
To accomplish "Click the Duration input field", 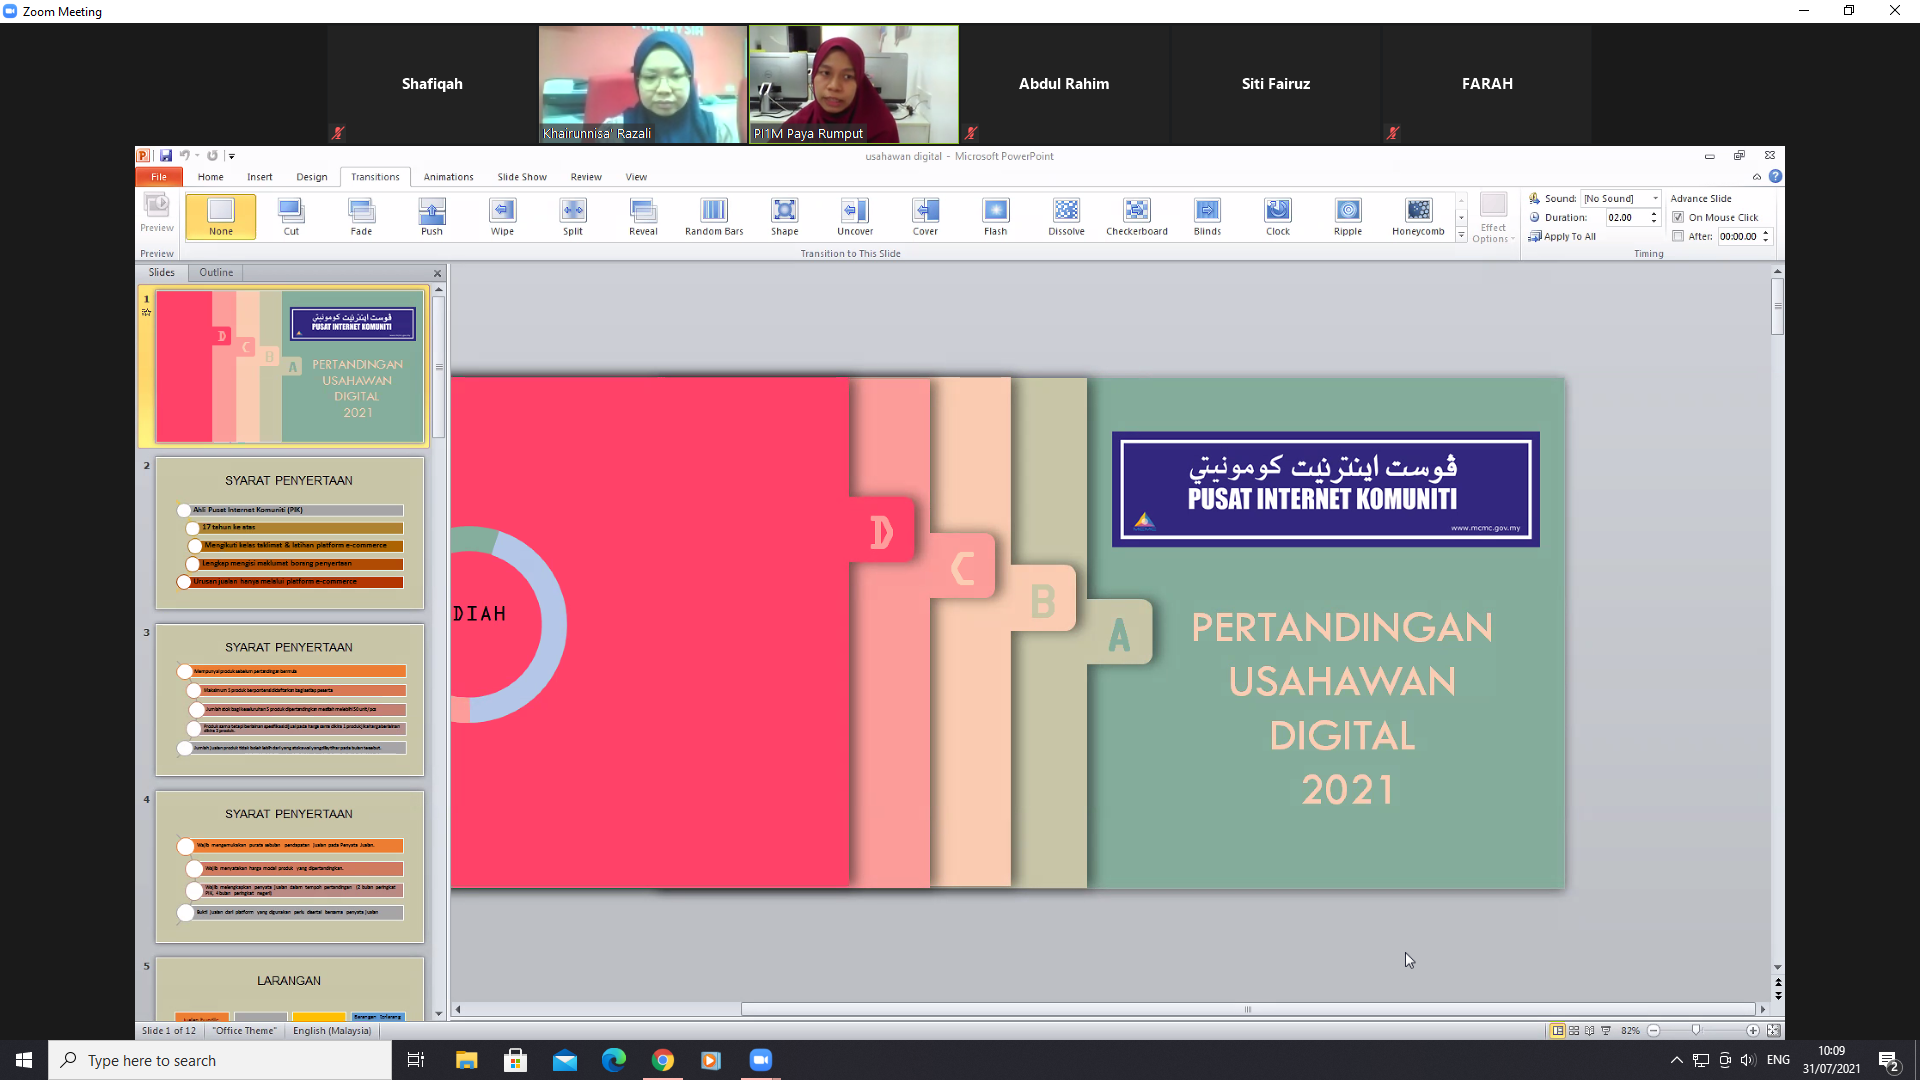I will click(x=1626, y=217).
